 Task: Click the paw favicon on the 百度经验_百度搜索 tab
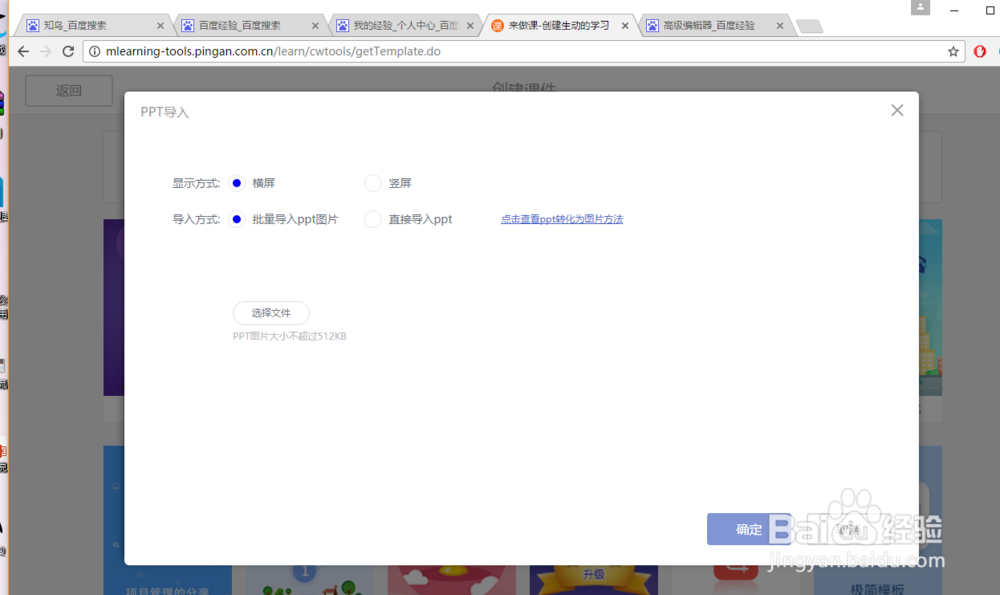[188, 26]
